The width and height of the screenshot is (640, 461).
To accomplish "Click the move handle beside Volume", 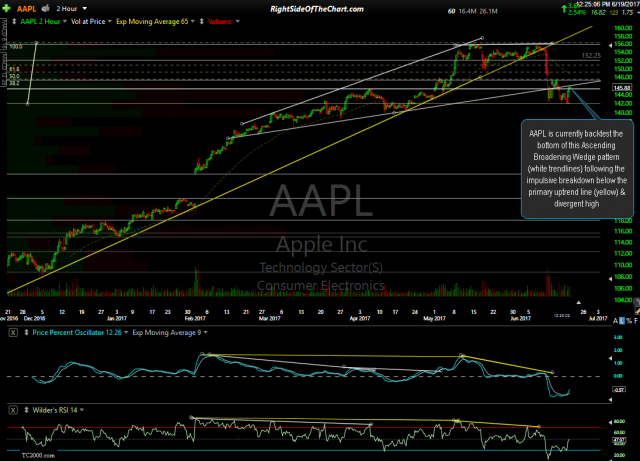I will coord(202,21).
